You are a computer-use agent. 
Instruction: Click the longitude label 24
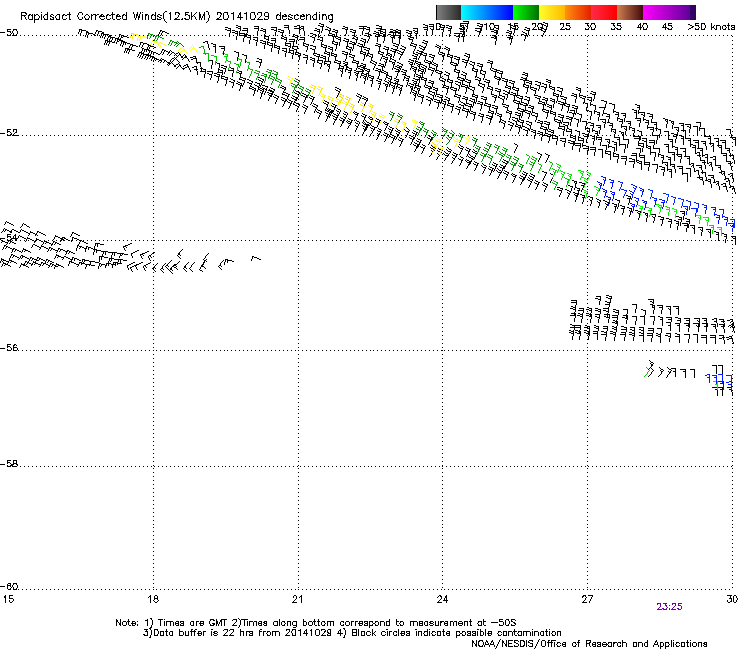pos(442,599)
